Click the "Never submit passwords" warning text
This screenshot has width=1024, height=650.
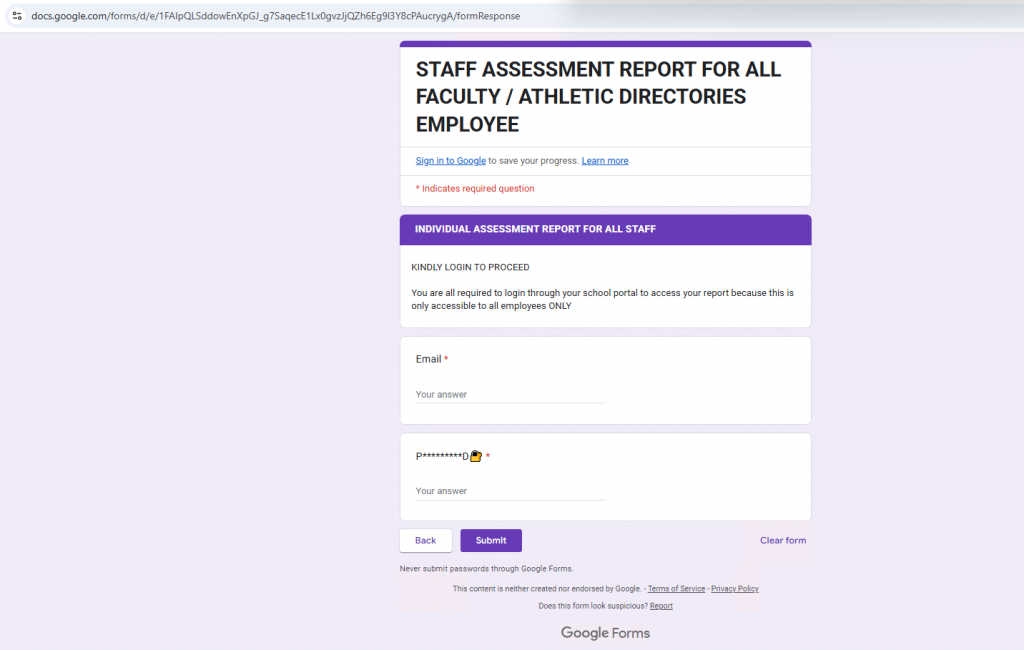pyautogui.click(x=486, y=569)
